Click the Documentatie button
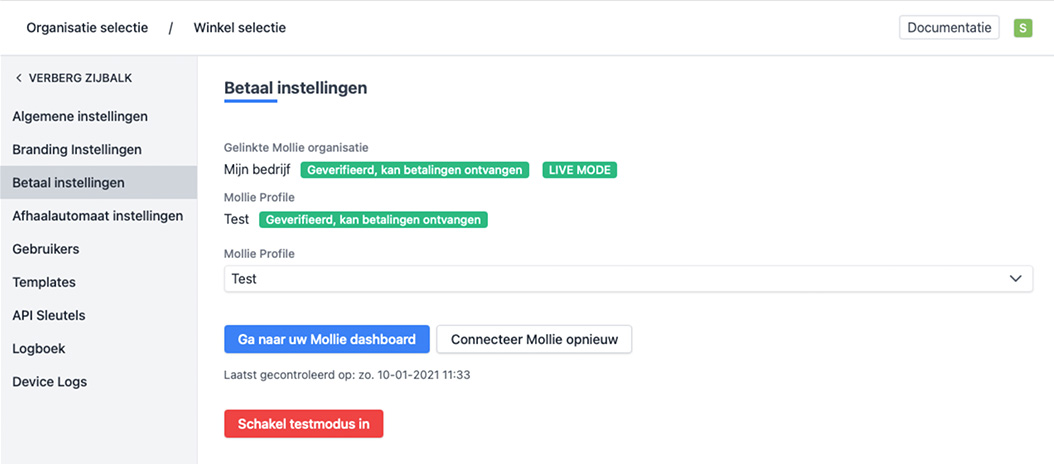 949,28
